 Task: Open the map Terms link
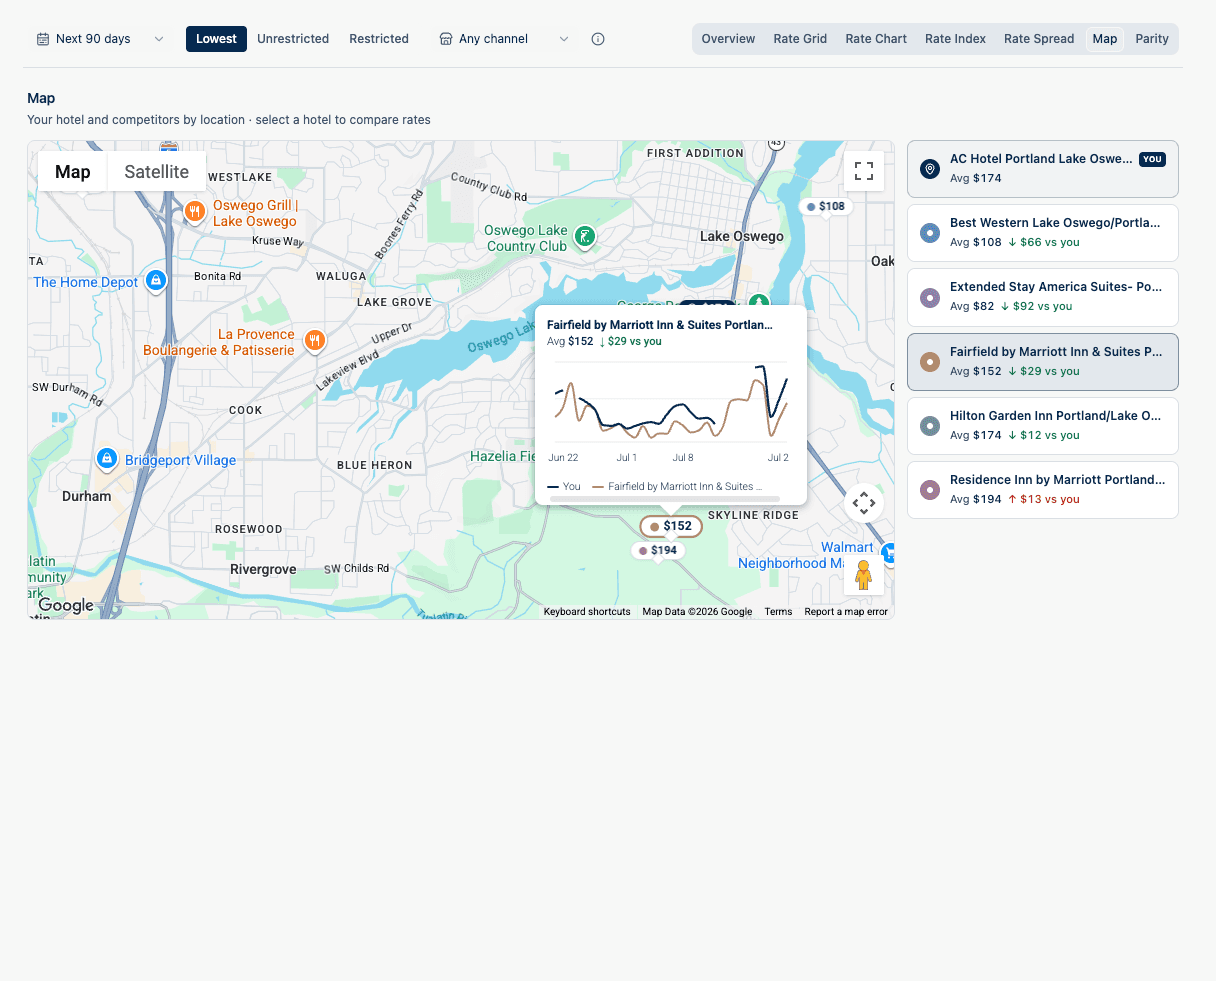click(x=778, y=612)
